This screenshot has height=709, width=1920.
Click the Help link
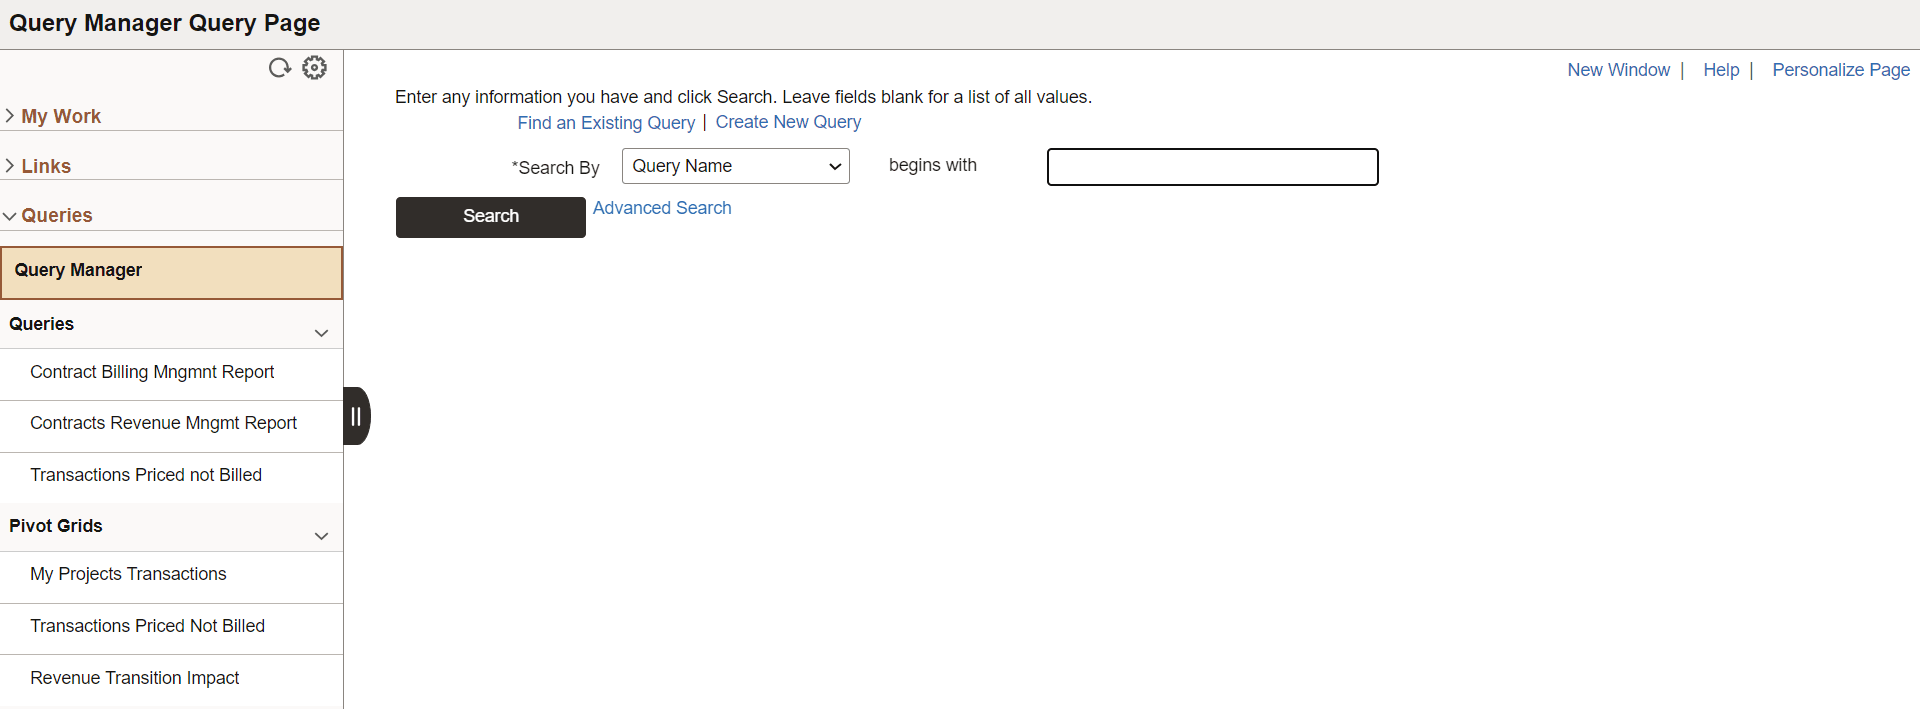1721,69
